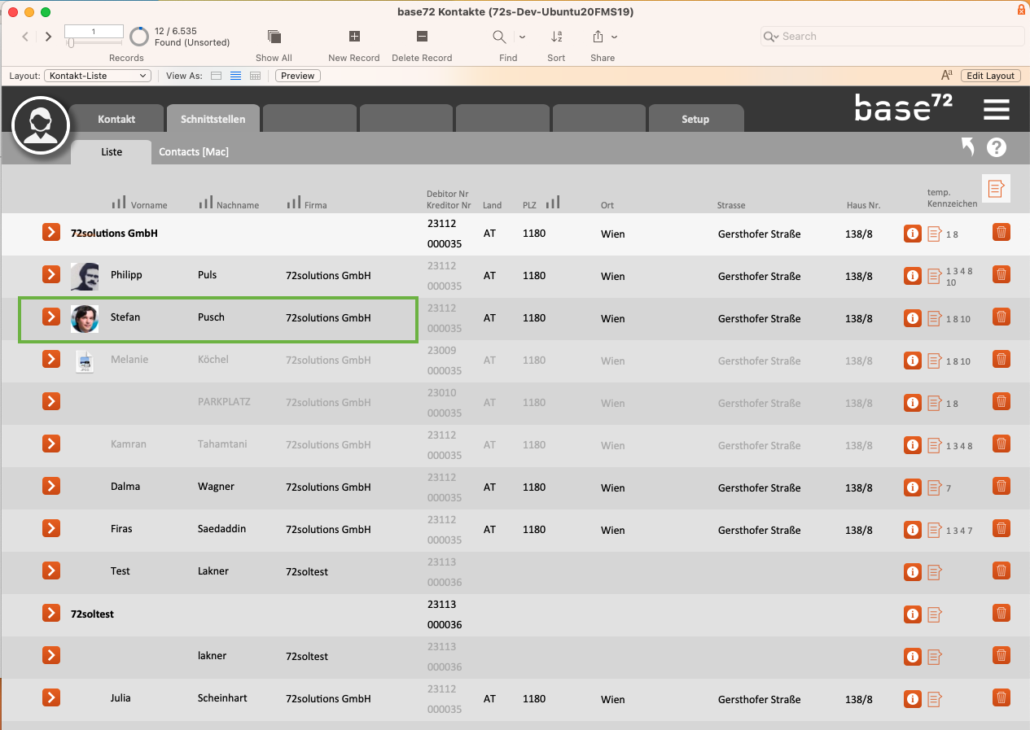Click the '72solutions GmbH' bold company name
The image size is (1030, 730).
click(114, 233)
